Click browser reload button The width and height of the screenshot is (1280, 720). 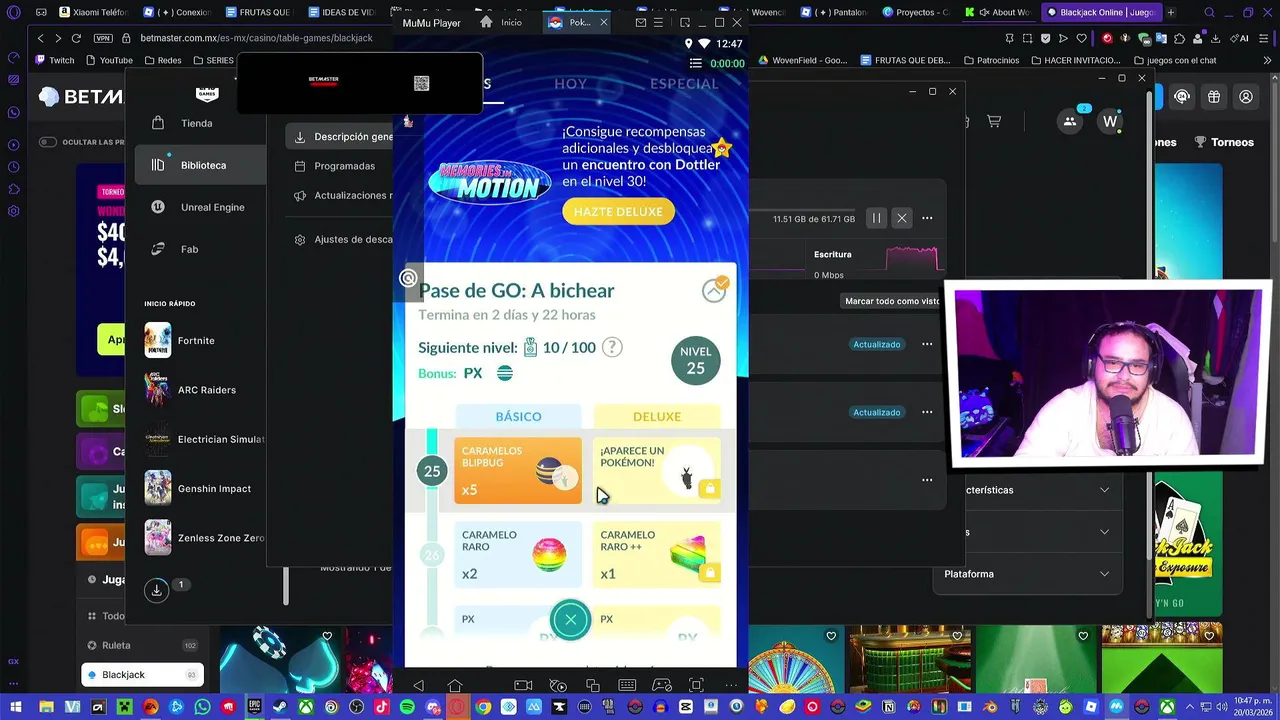tap(76, 38)
